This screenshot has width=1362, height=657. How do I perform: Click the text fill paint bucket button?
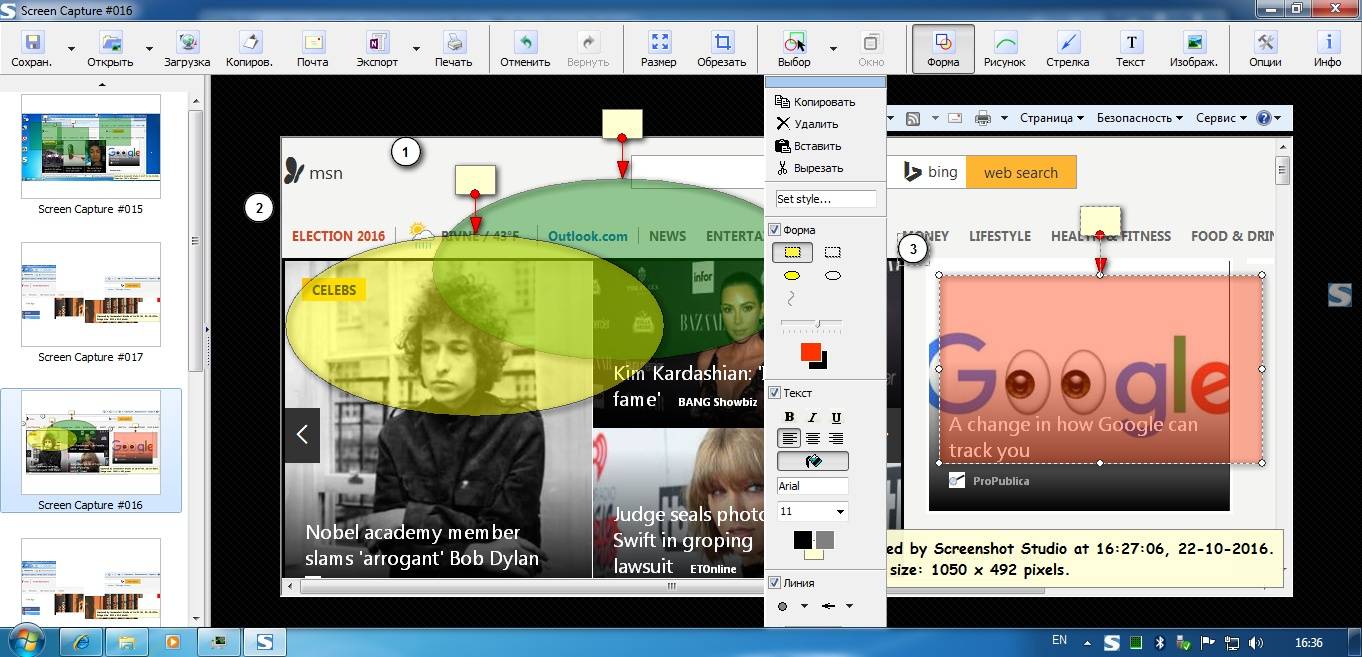[813, 461]
